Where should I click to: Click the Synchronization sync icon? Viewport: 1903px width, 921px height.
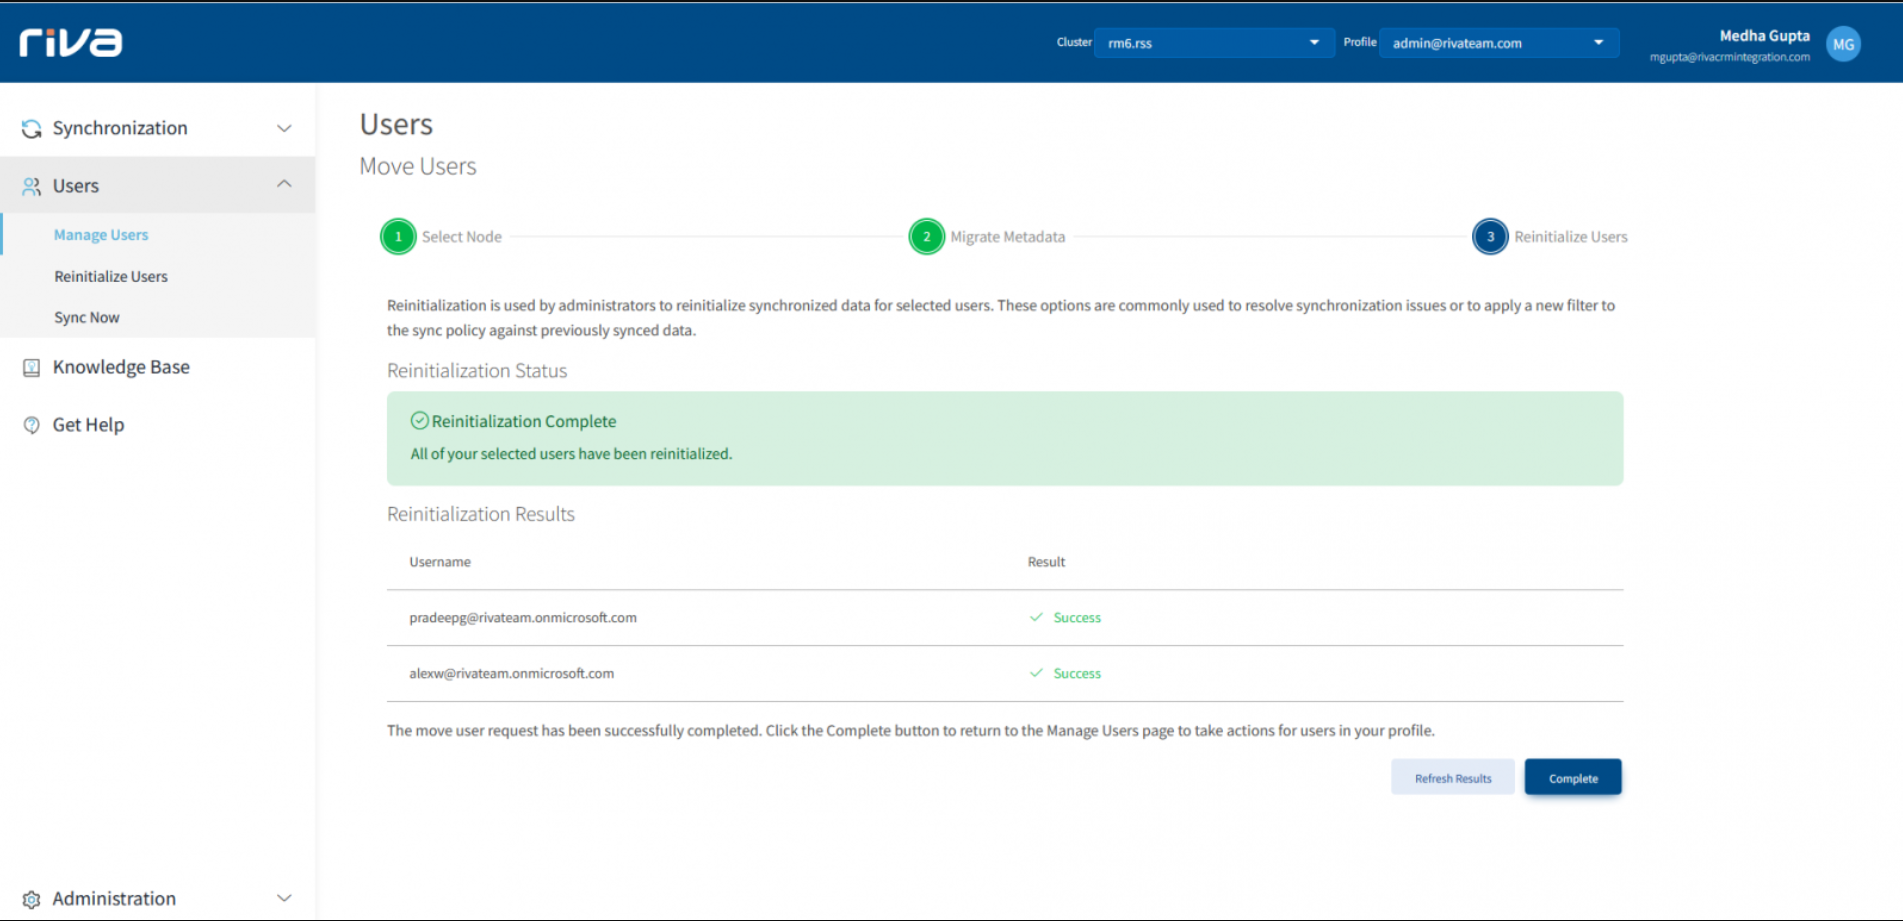click(x=32, y=128)
